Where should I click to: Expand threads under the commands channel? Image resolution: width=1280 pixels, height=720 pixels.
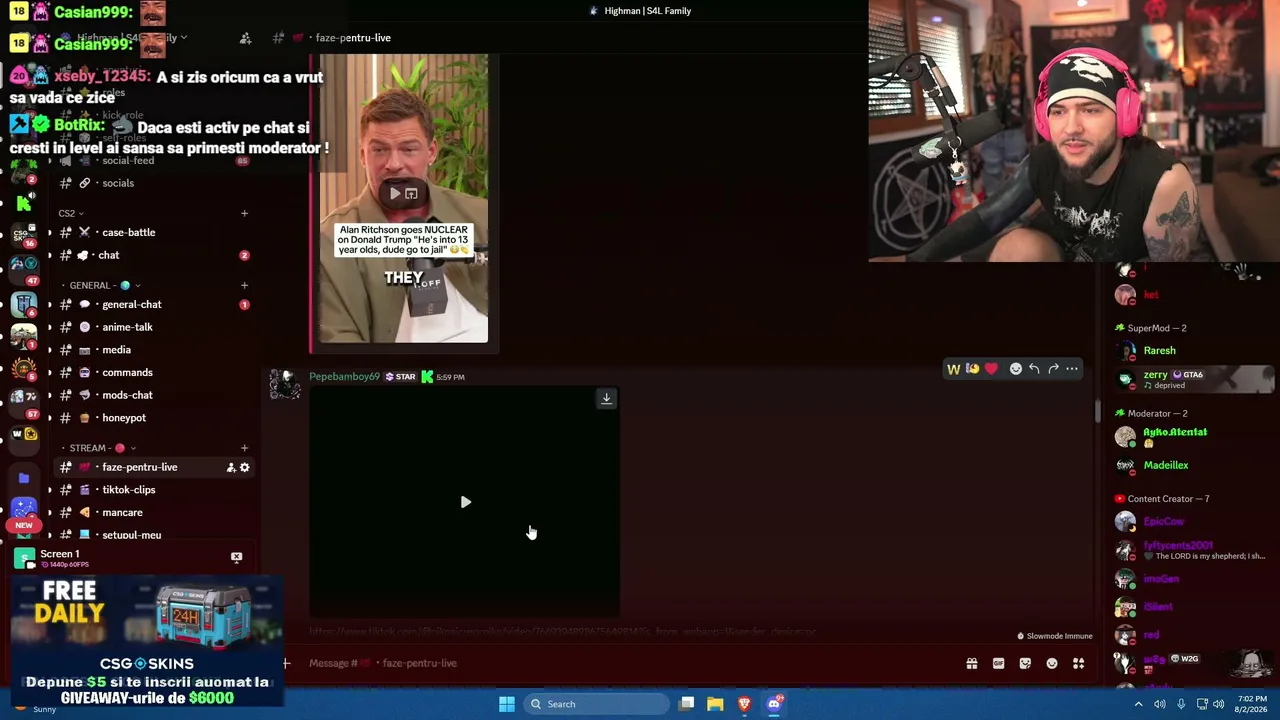(49, 372)
